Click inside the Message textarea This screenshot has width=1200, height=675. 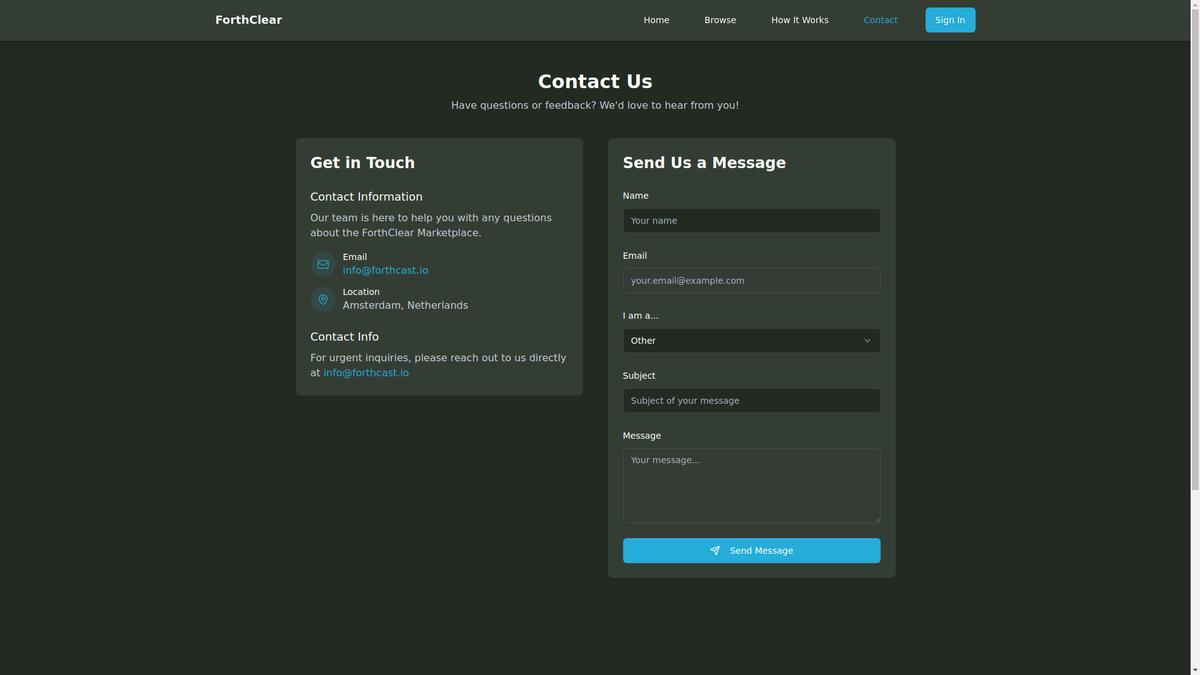pyautogui.click(x=750, y=485)
